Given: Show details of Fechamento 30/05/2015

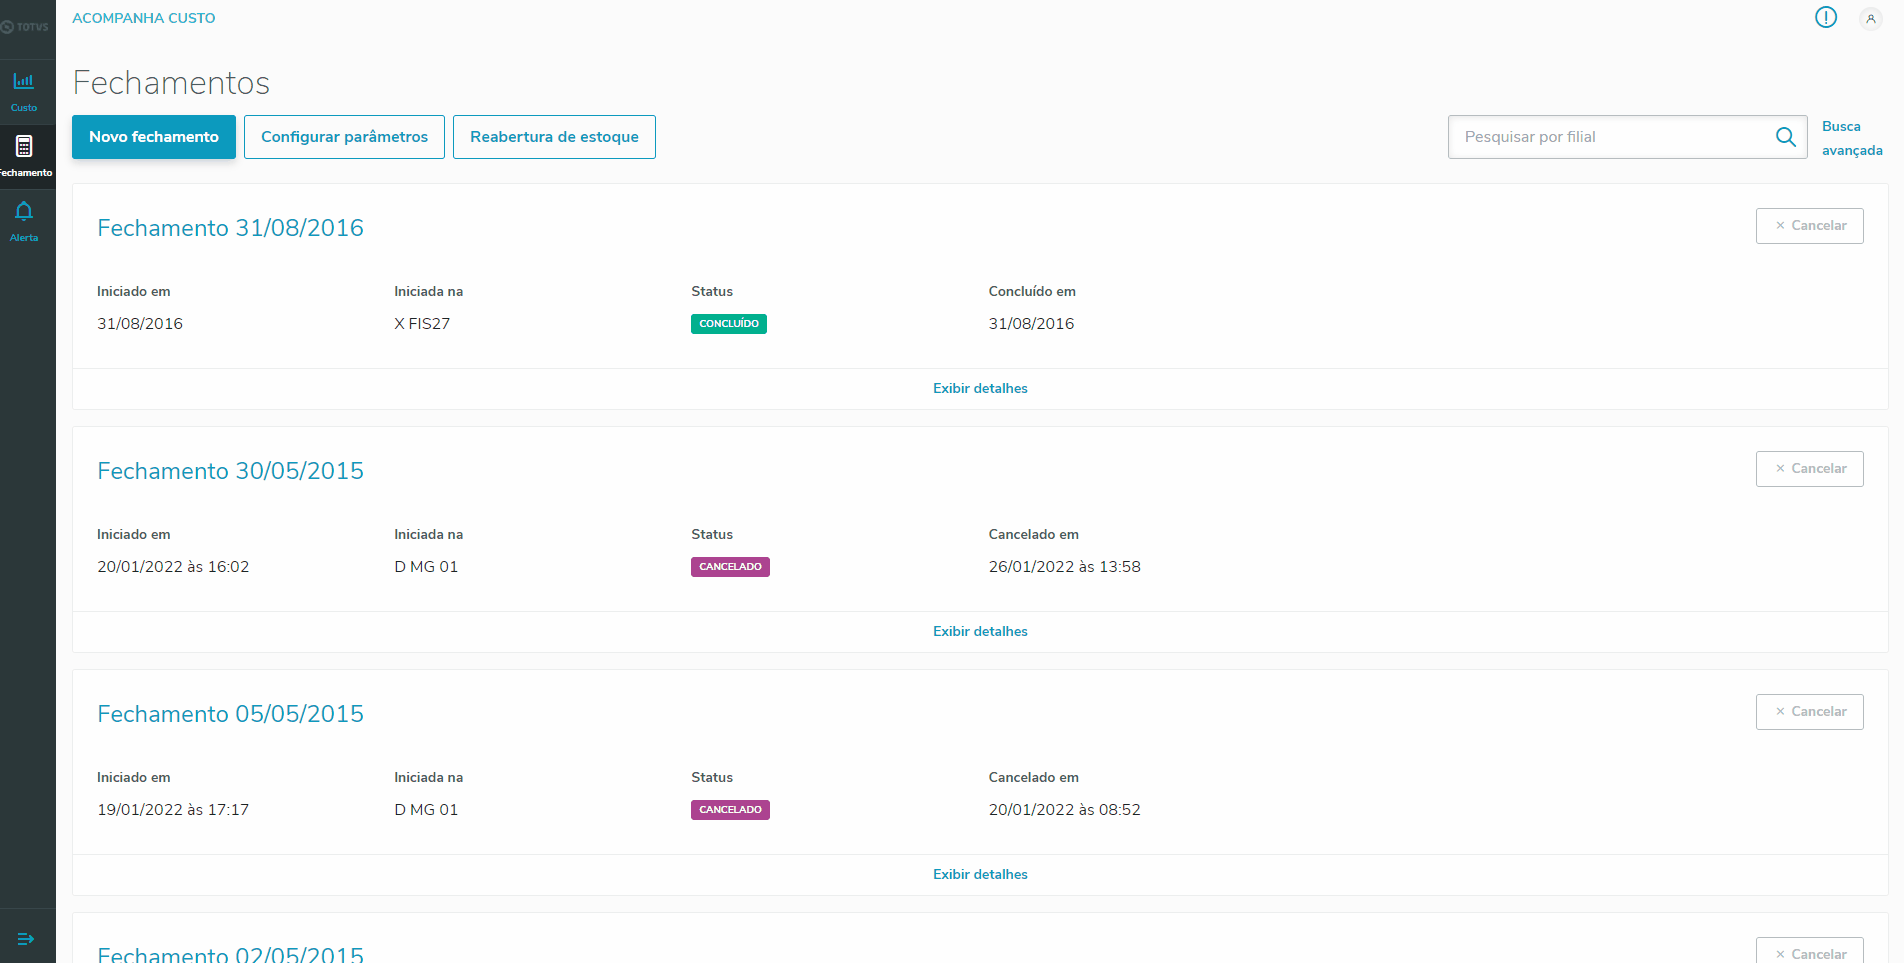Looking at the screenshot, I should coord(980,631).
